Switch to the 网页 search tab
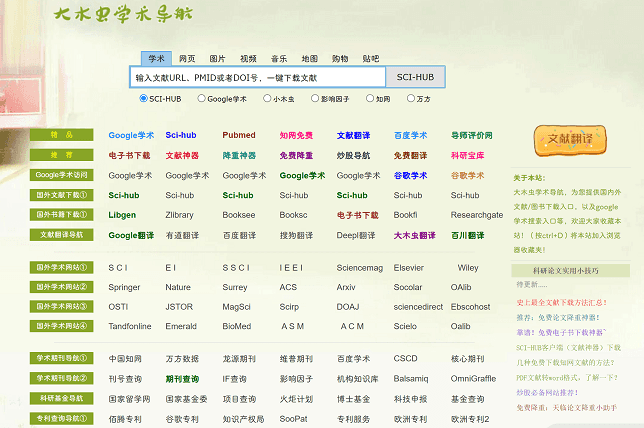 click(x=187, y=58)
